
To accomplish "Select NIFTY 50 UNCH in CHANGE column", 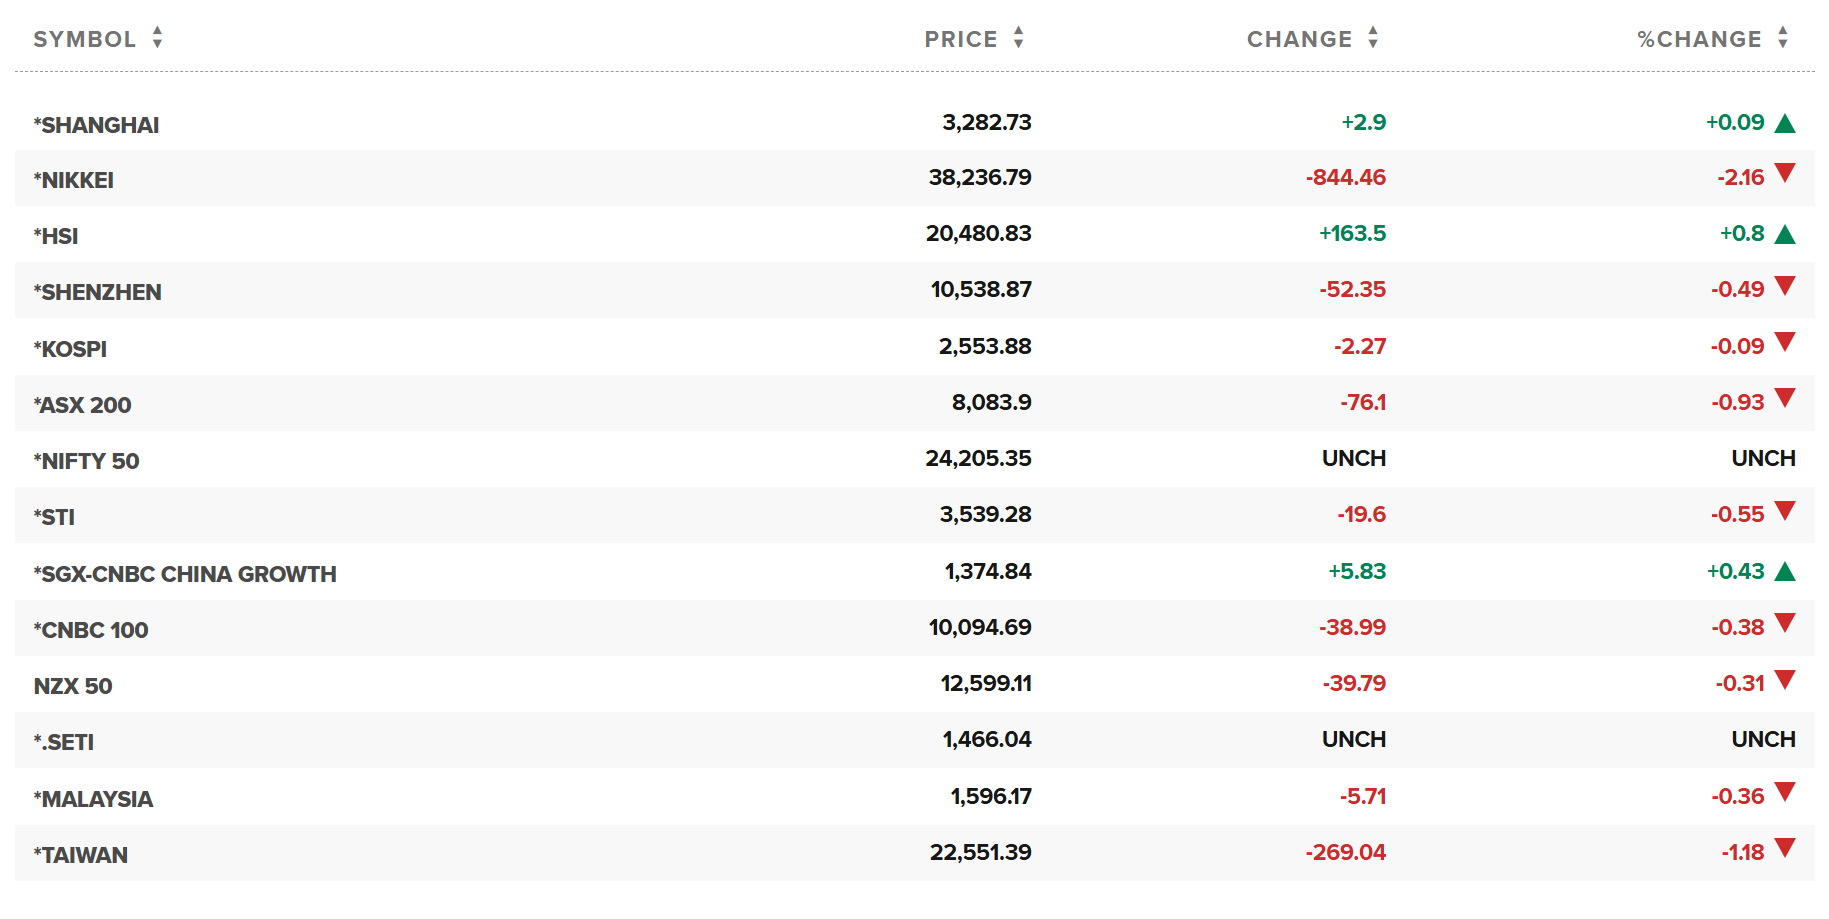I will pos(1354,458).
